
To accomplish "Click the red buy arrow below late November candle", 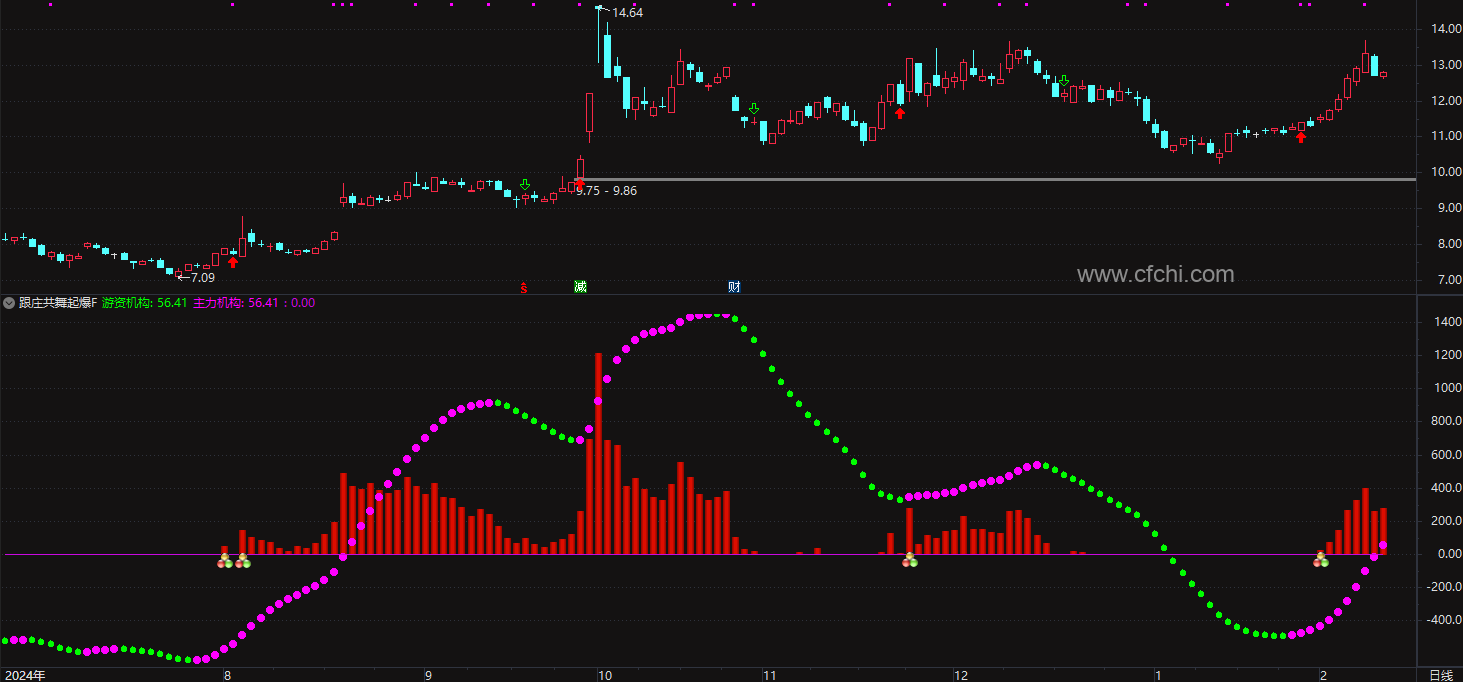I will (900, 113).
